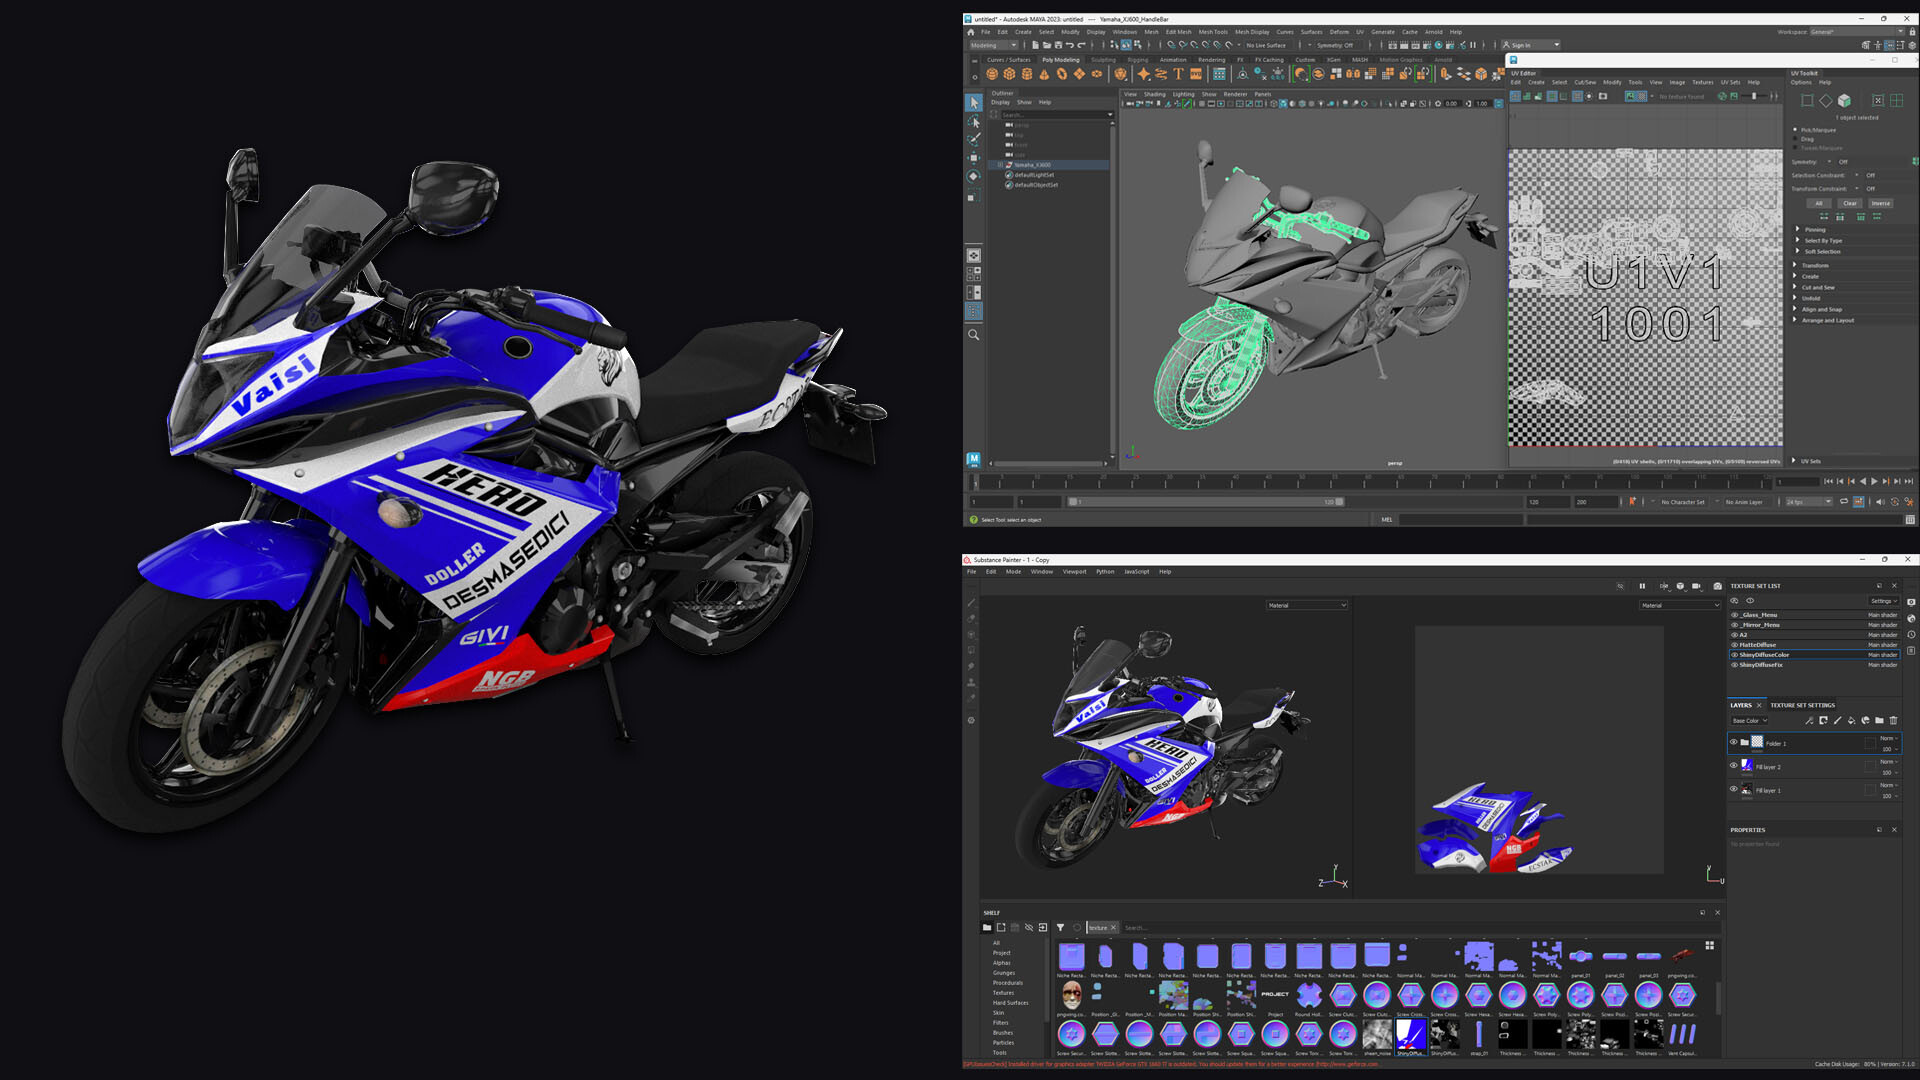Hide the _Glass_Menu texture set
The width and height of the screenshot is (1920, 1080).
coord(1734,615)
